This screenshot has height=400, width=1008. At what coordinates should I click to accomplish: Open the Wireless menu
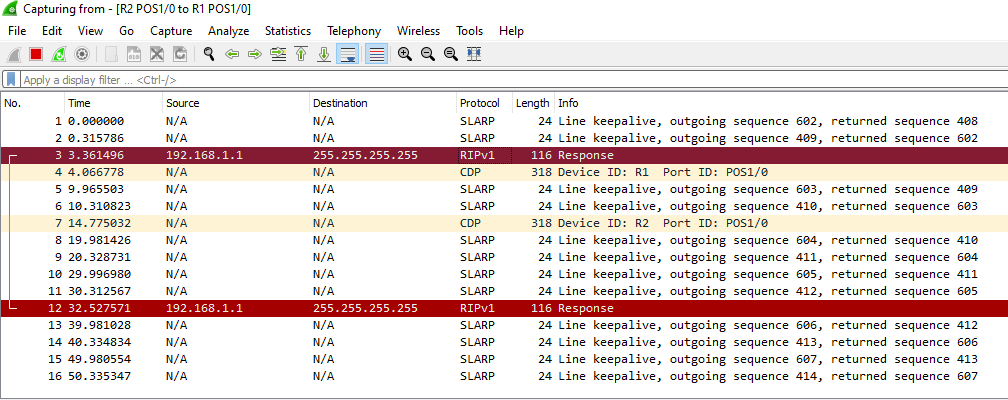418,31
